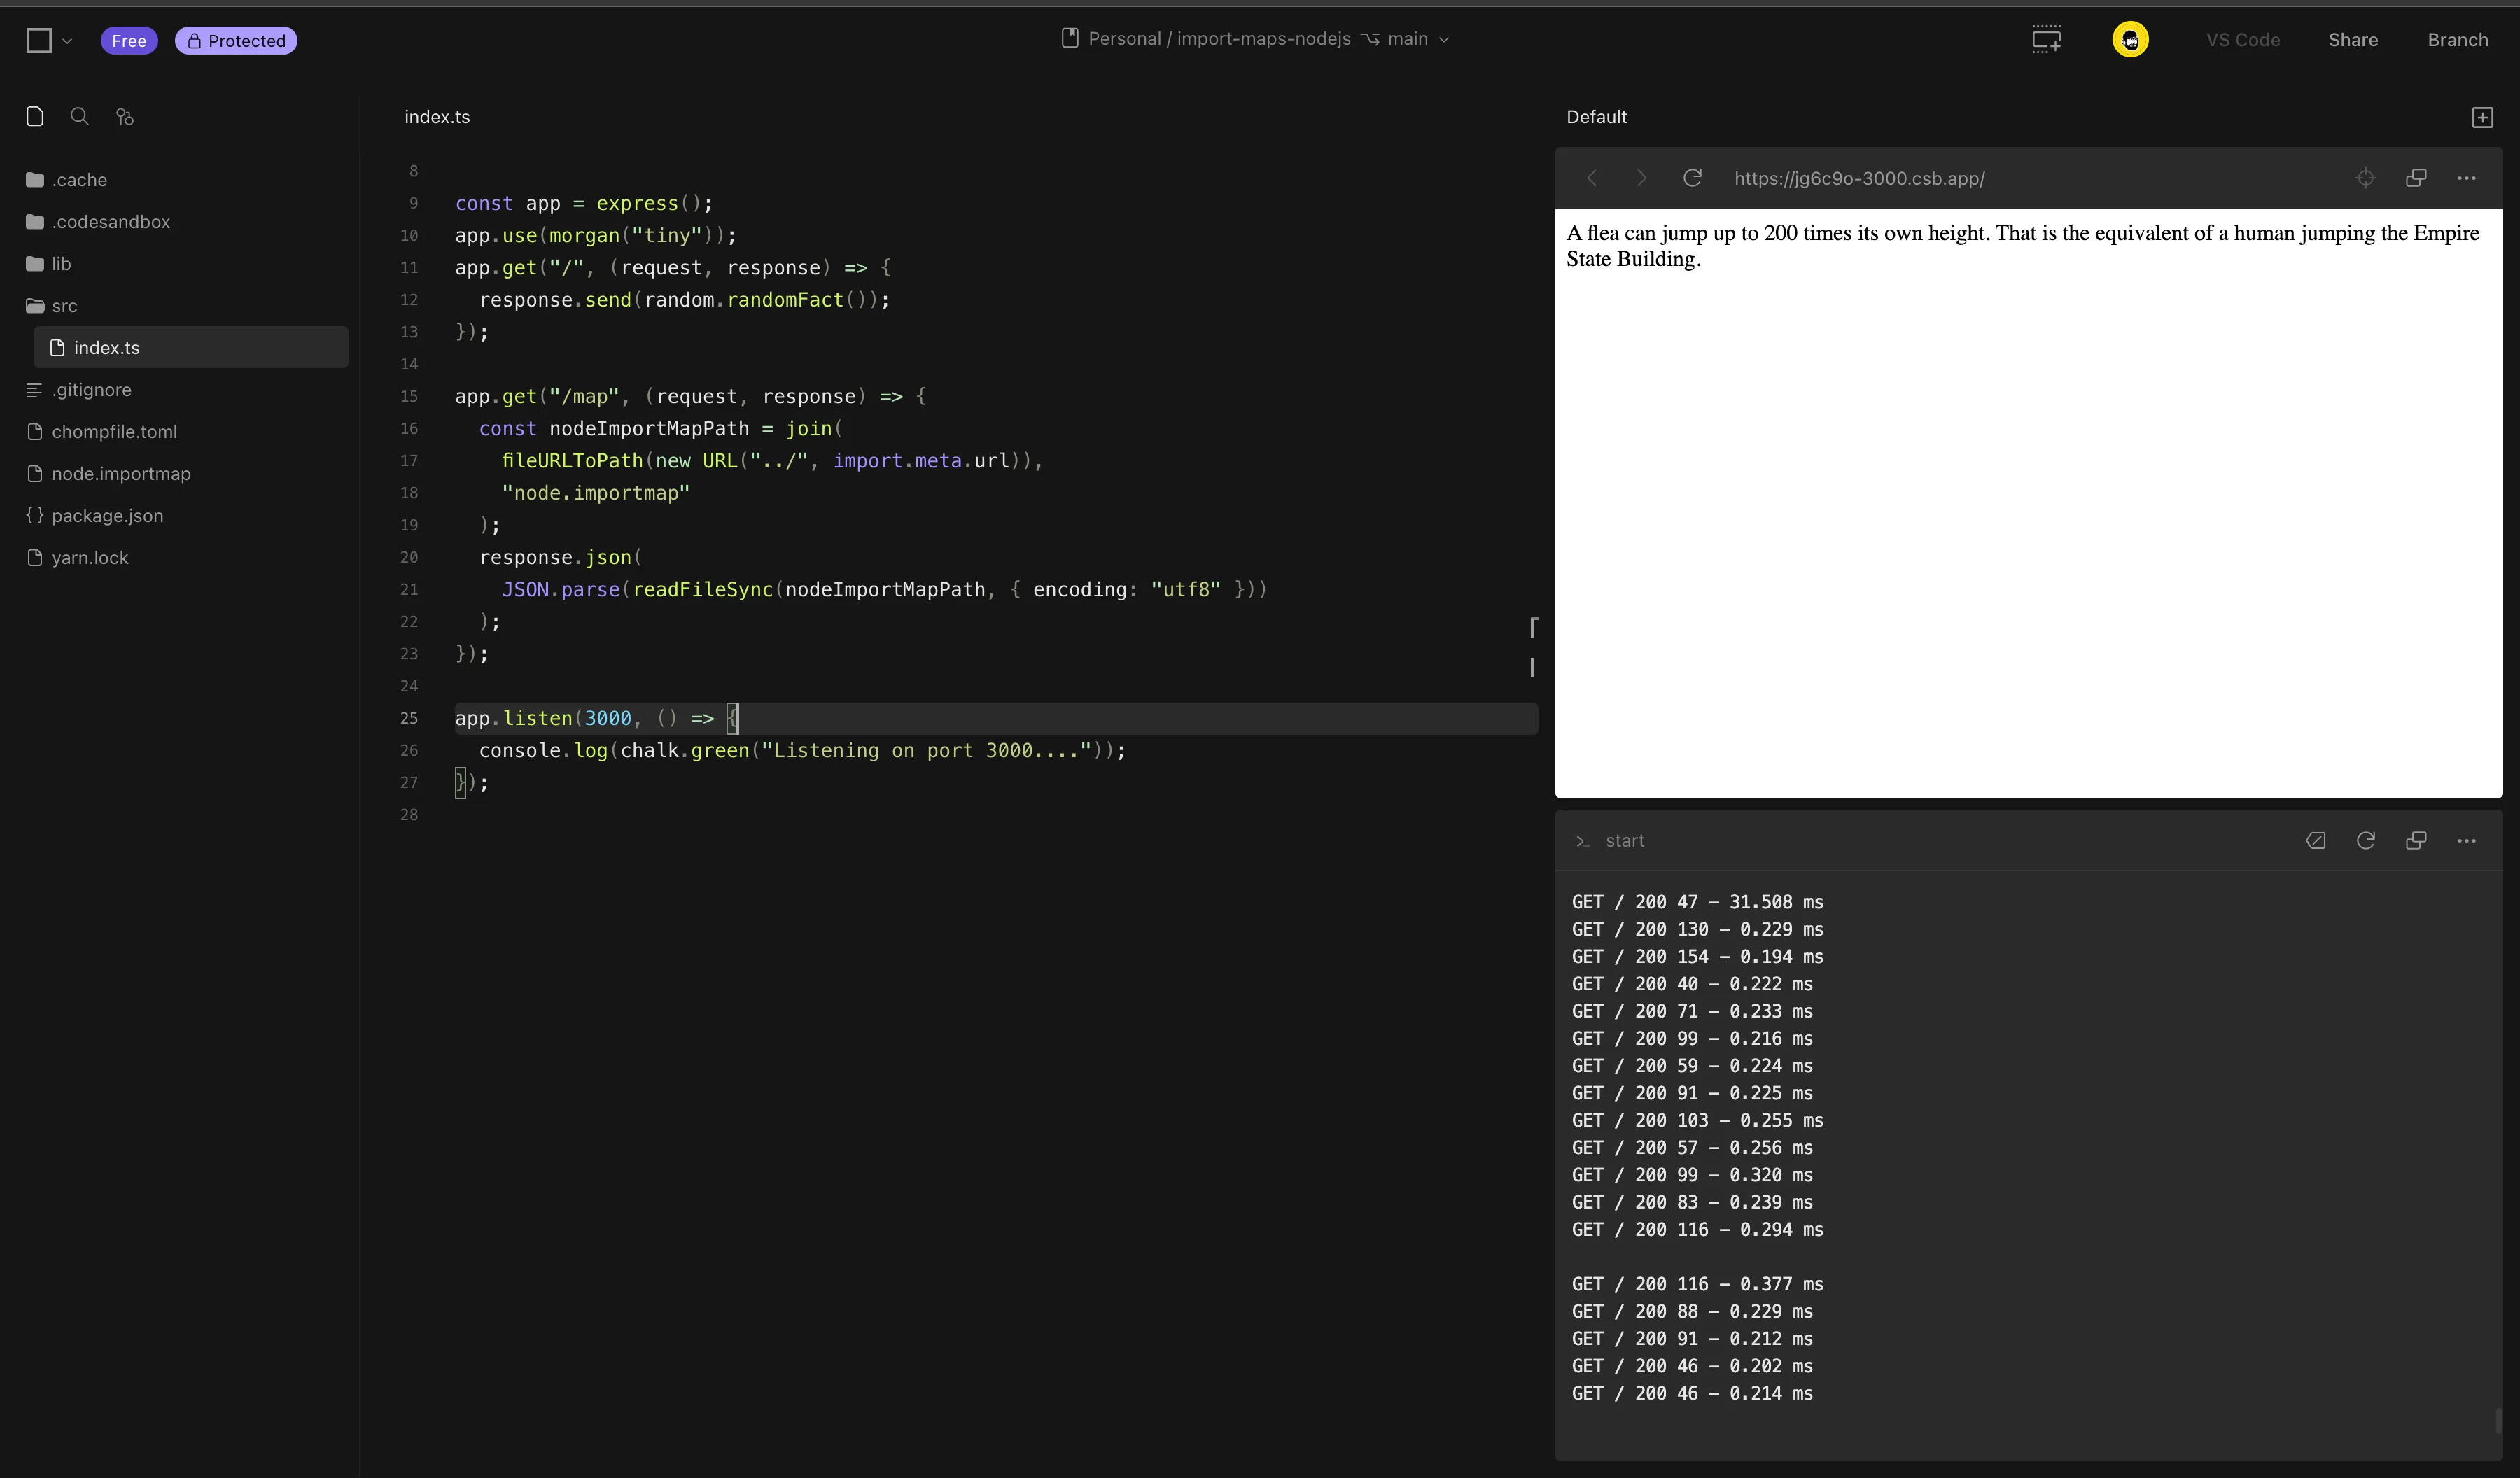Navigate back in the preview browser

pos(1592,178)
